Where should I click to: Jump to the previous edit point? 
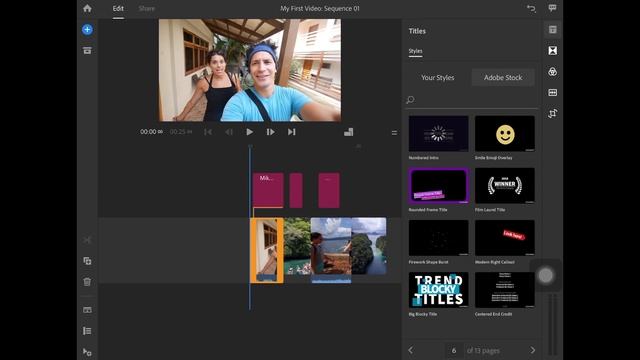coord(208,132)
